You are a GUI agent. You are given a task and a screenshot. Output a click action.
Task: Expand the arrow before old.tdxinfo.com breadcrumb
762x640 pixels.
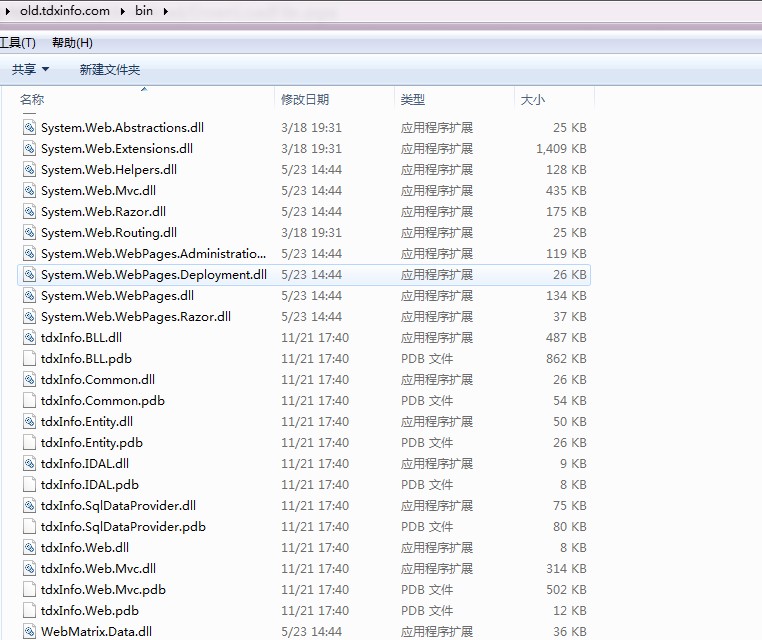[x=8, y=11]
